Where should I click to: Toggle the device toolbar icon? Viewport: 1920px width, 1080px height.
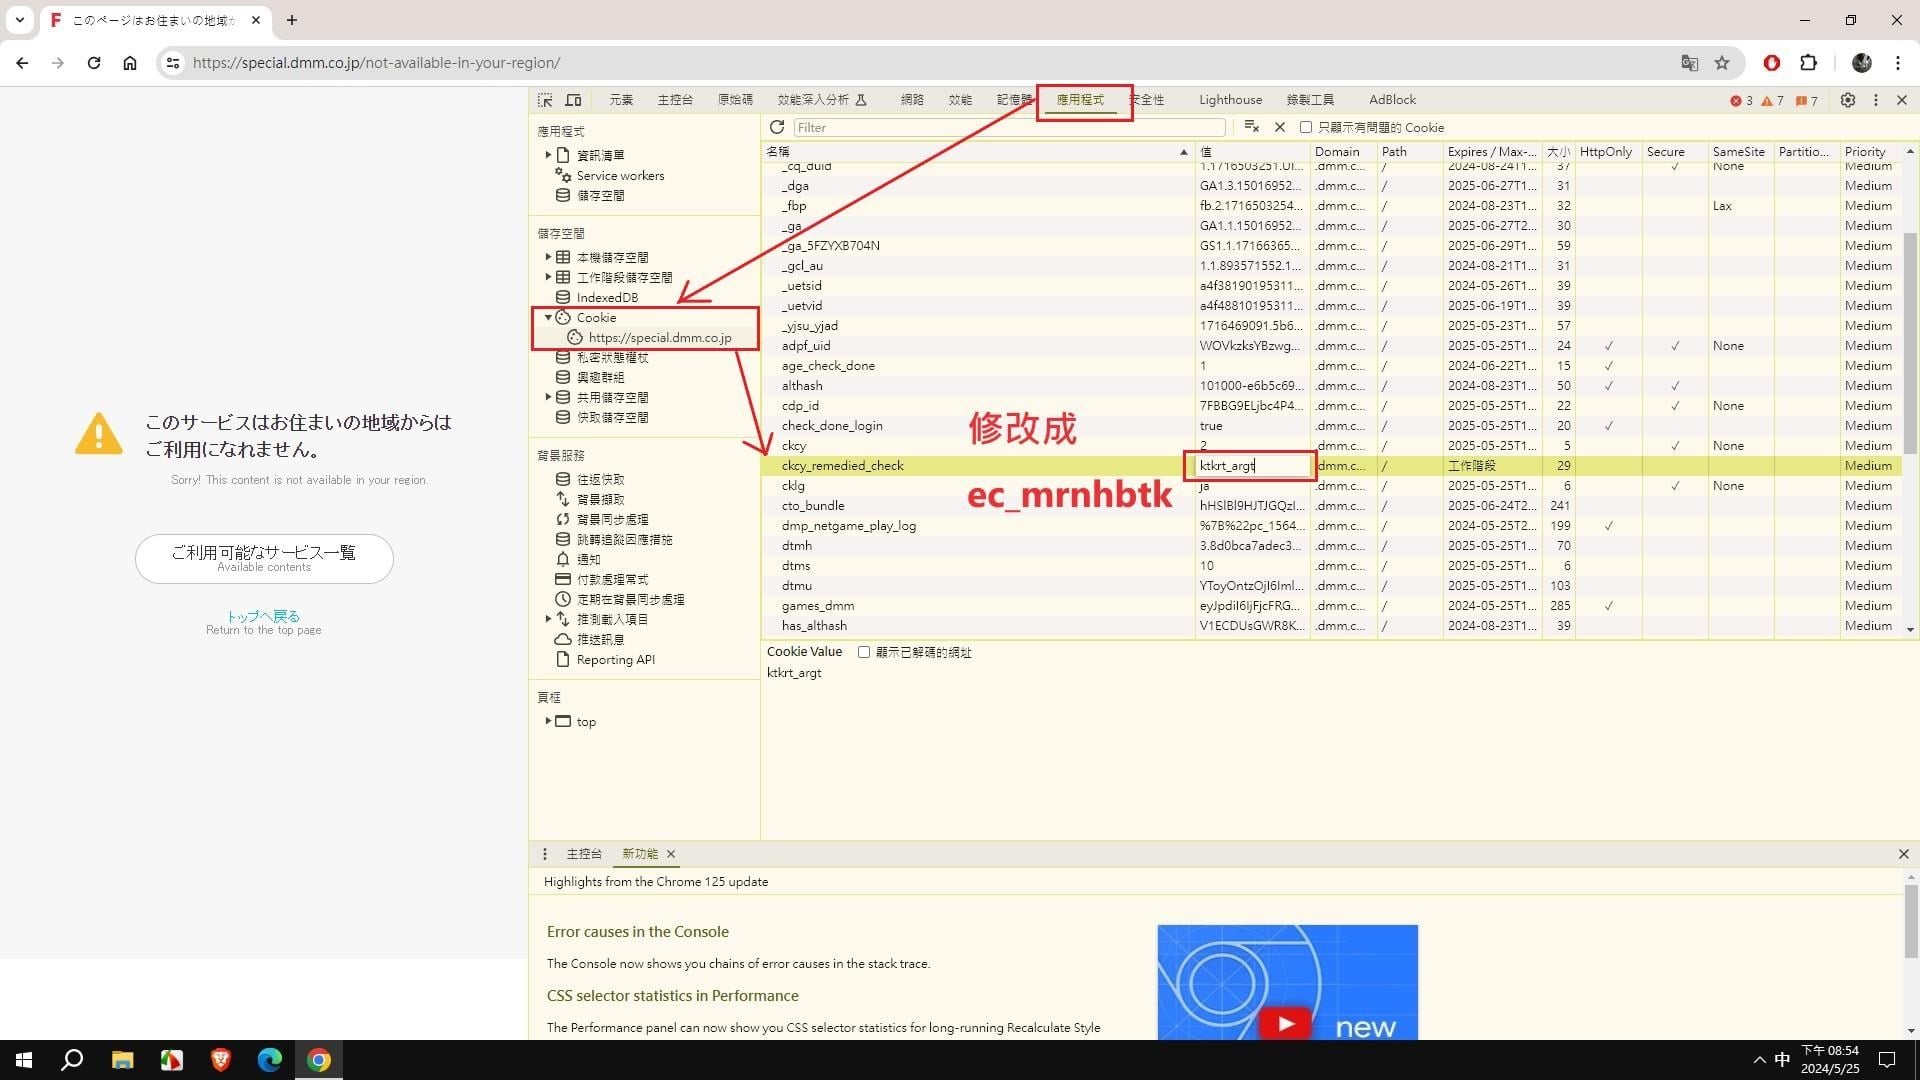click(x=573, y=100)
